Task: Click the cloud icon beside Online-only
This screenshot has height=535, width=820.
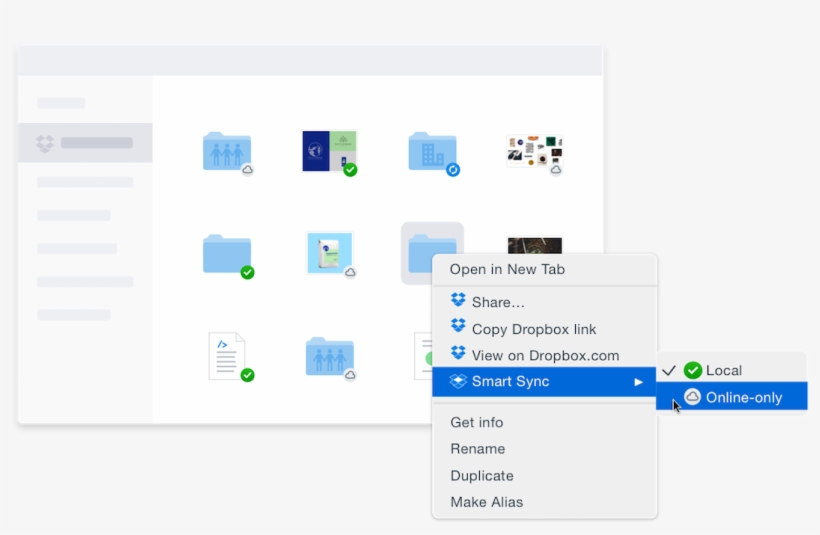Action: [692, 396]
